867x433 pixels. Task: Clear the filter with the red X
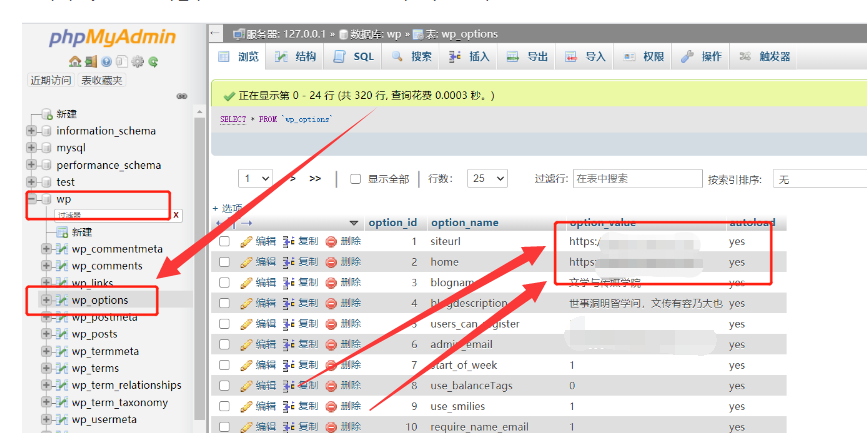pos(176,215)
